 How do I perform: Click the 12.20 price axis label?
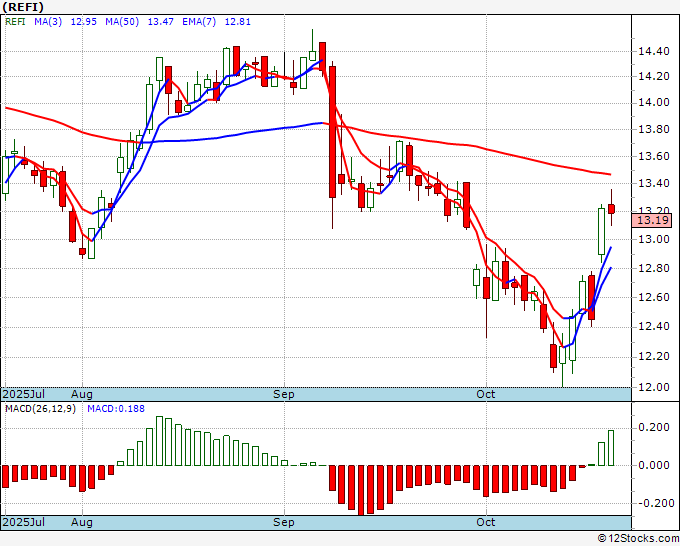(654, 357)
